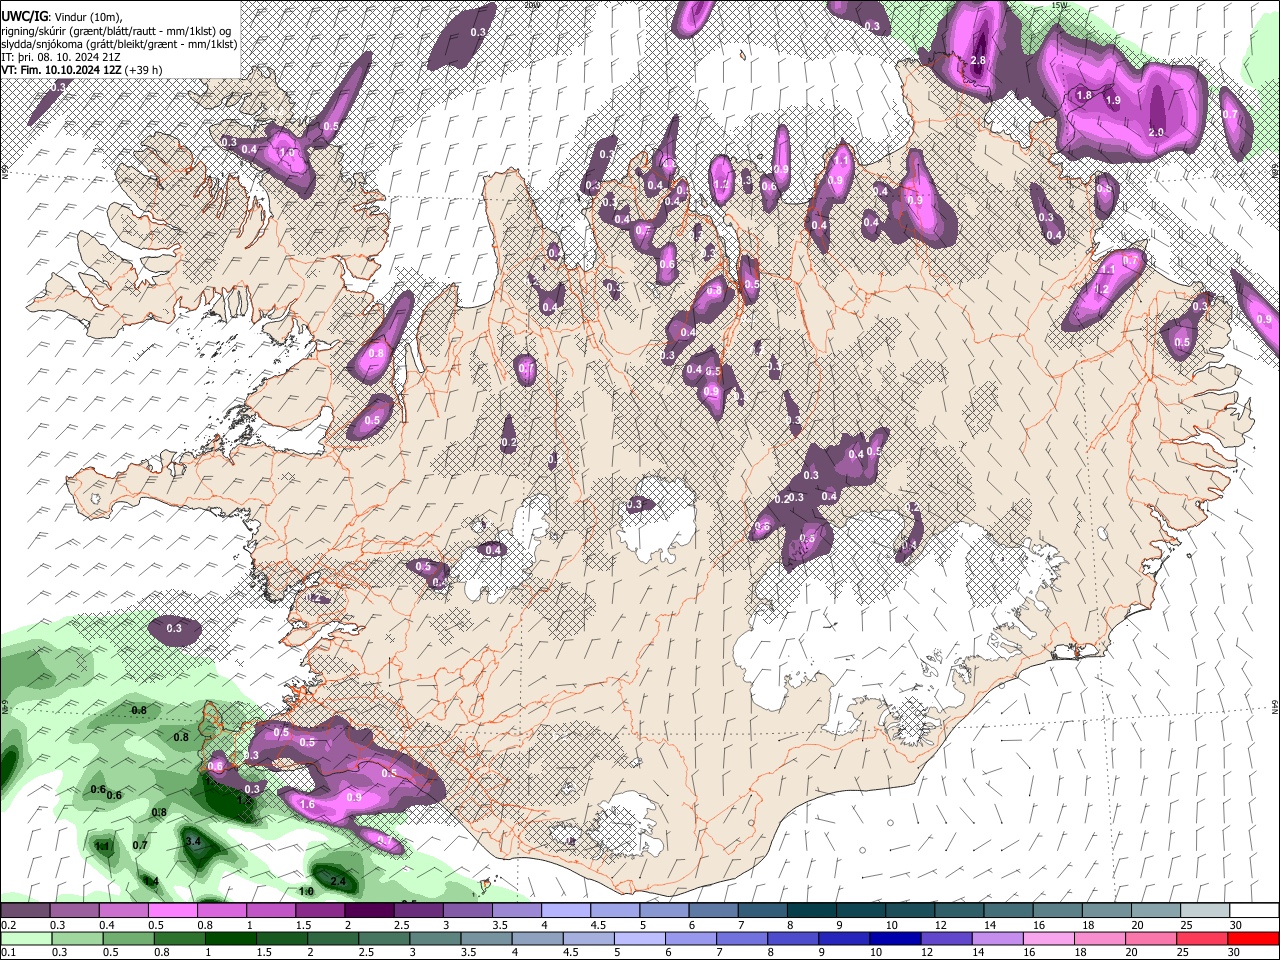The image size is (1280, 960).
Task: Pick the palest green 0.1–0.3 rain swatch
Action: 25,938
